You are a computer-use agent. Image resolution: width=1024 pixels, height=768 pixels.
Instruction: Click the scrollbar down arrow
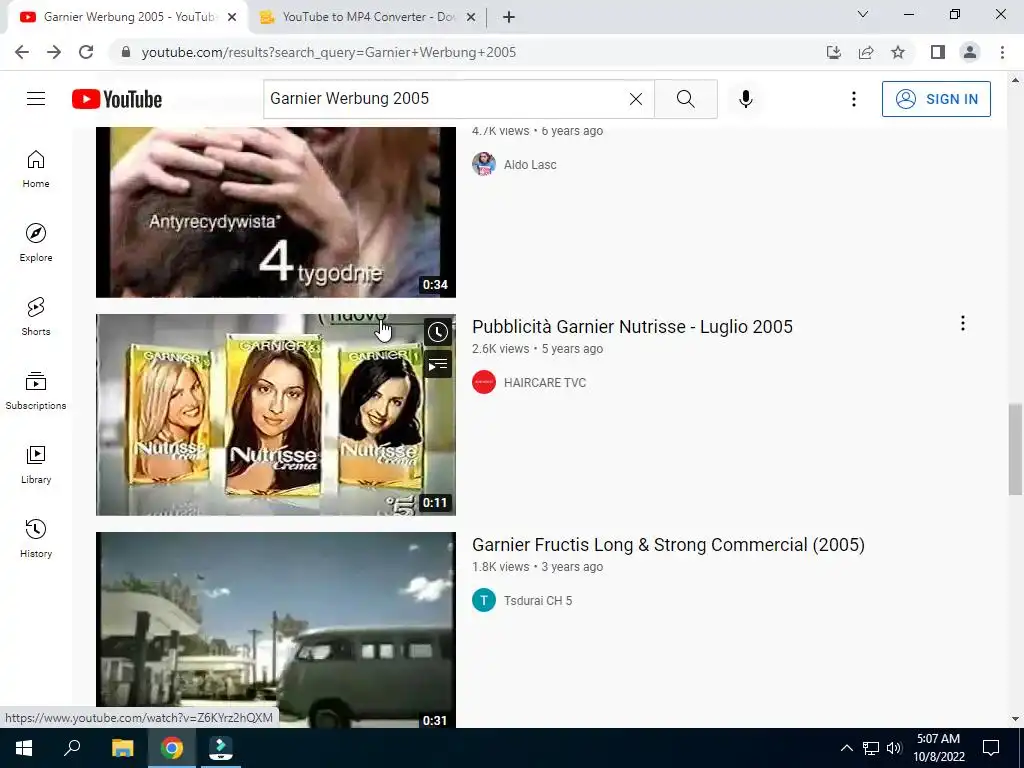click(x=1015, y=720)
